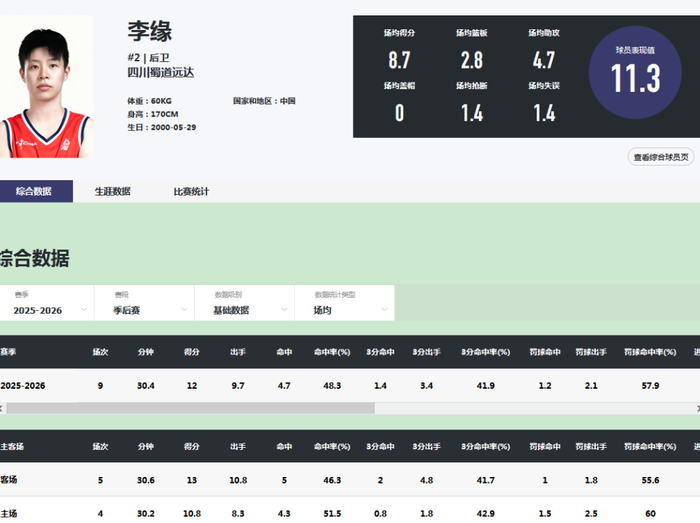Click the scrollbar left arrow
Image resolution: width=700 pixels, height=523 pixels.
click(x=3, y=408)
